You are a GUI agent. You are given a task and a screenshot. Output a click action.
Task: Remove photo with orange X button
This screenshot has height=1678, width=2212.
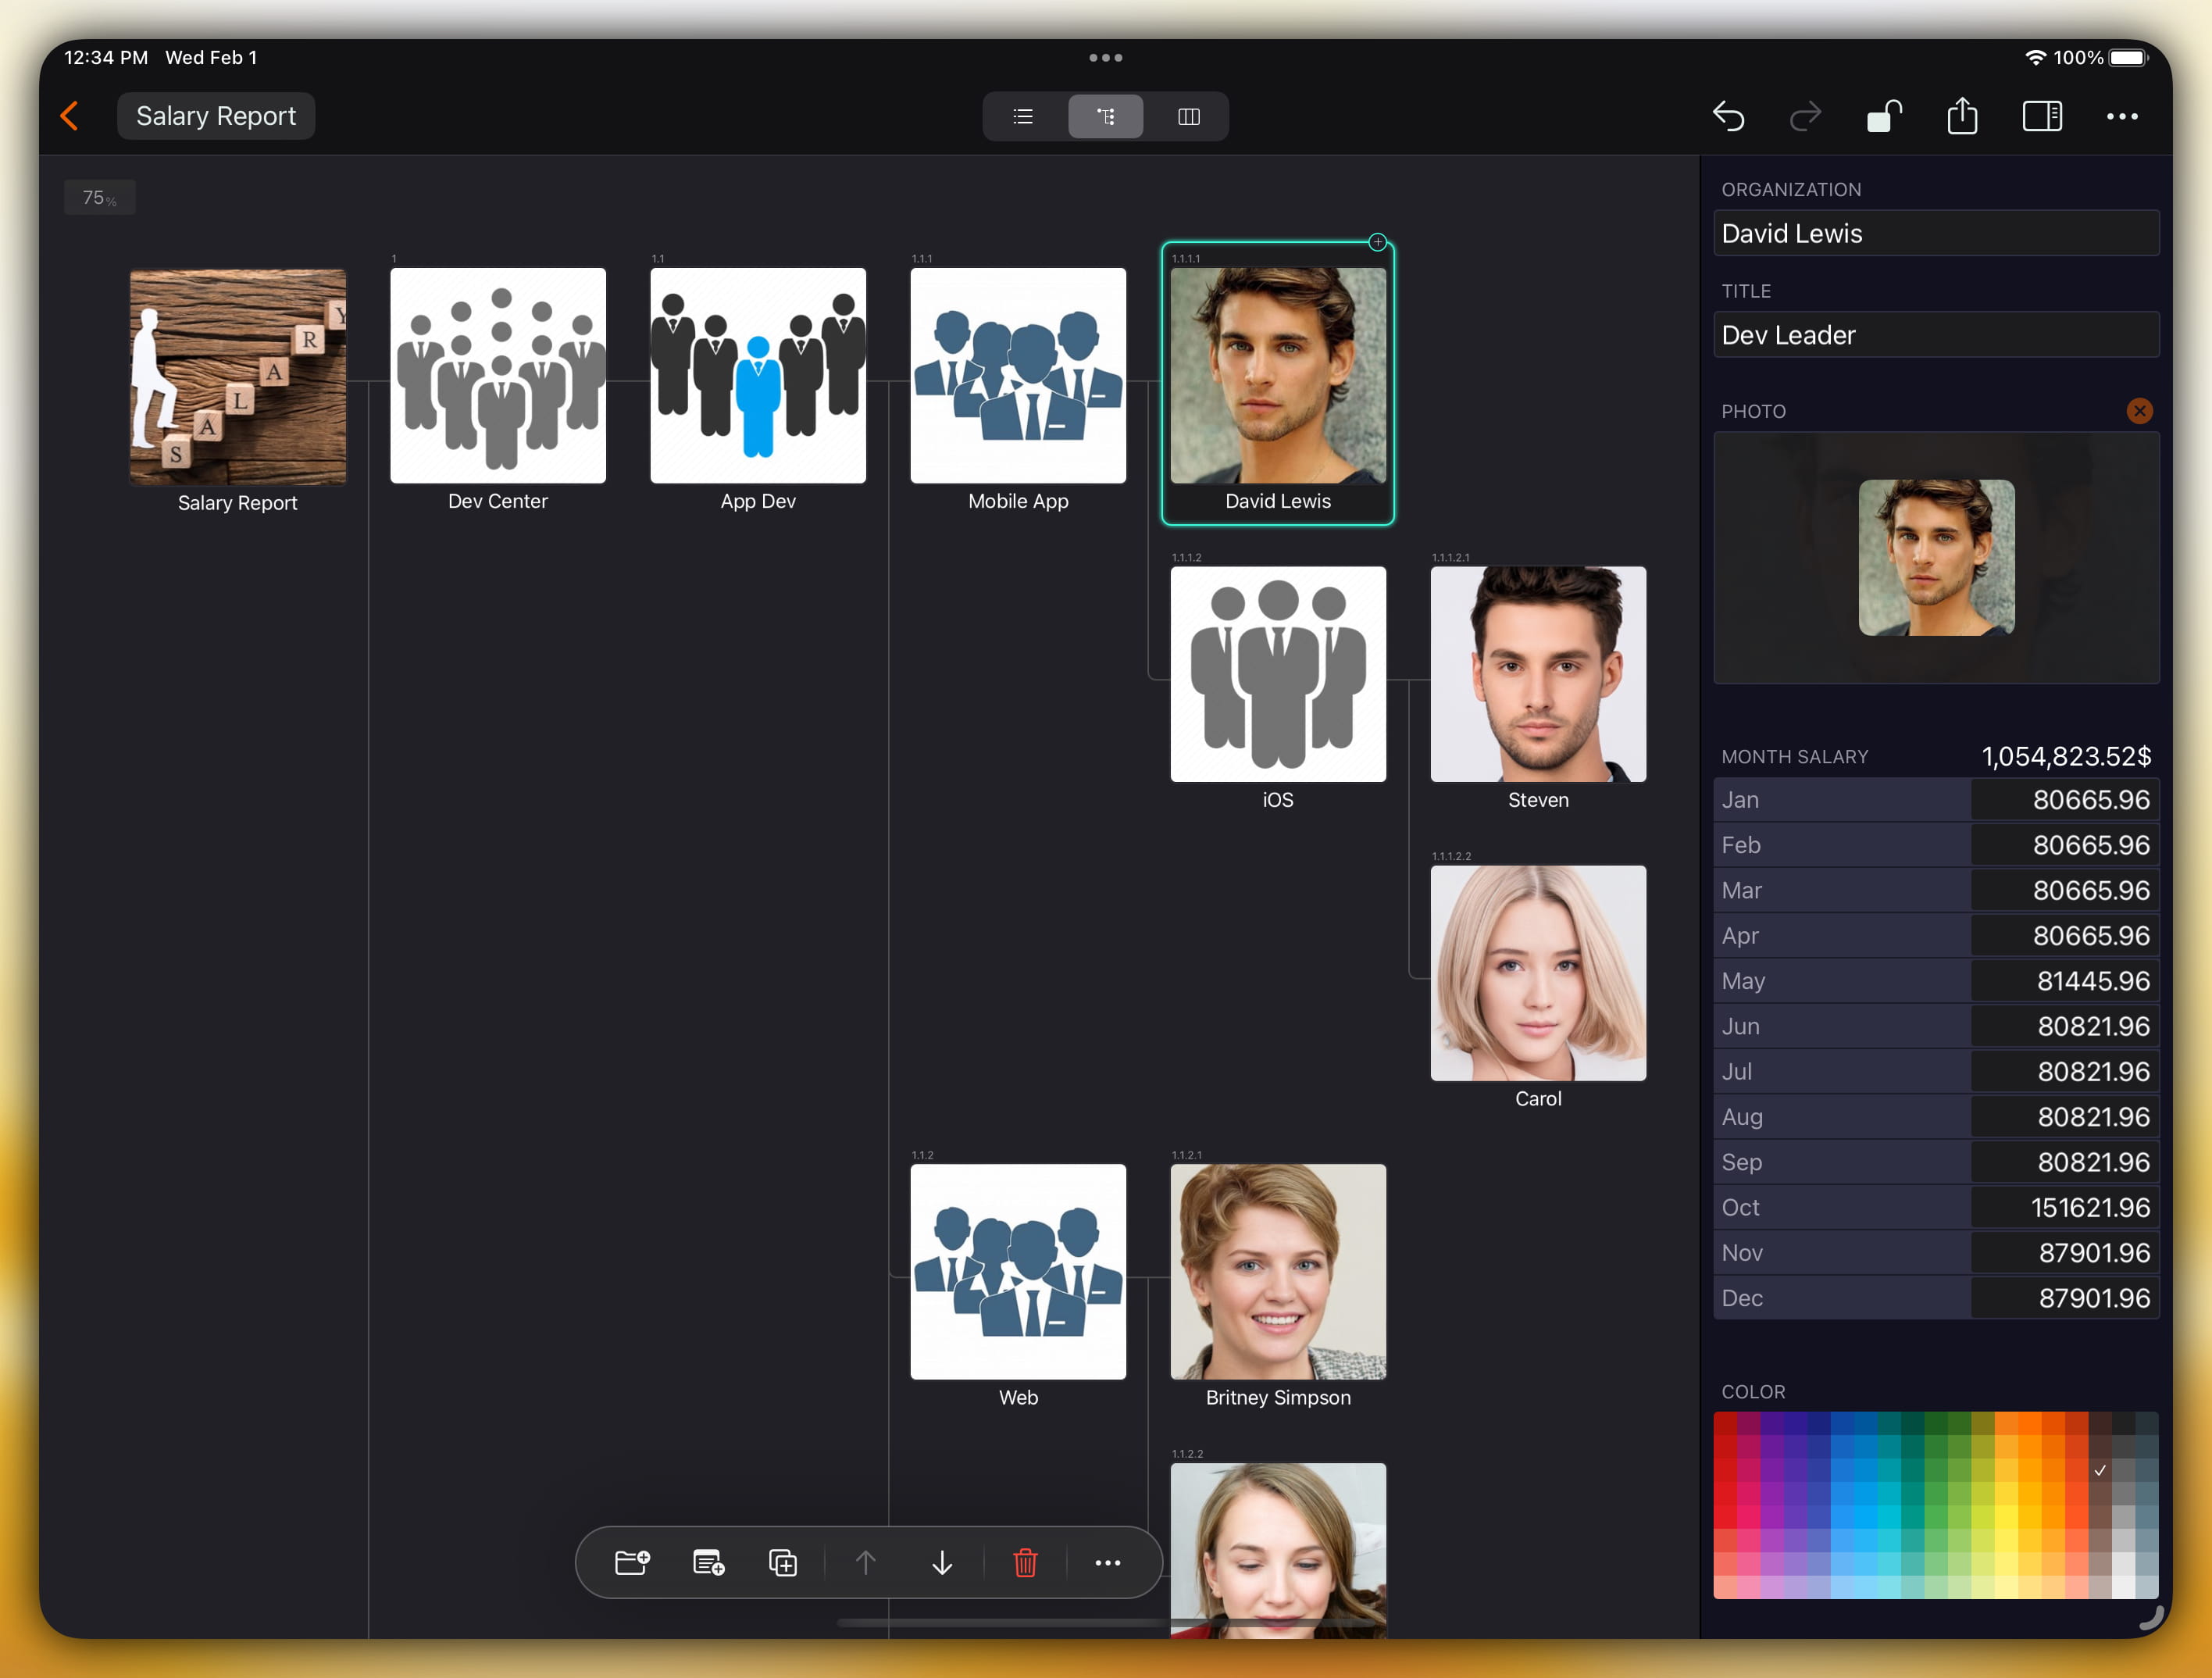(x=2139, y=411)
